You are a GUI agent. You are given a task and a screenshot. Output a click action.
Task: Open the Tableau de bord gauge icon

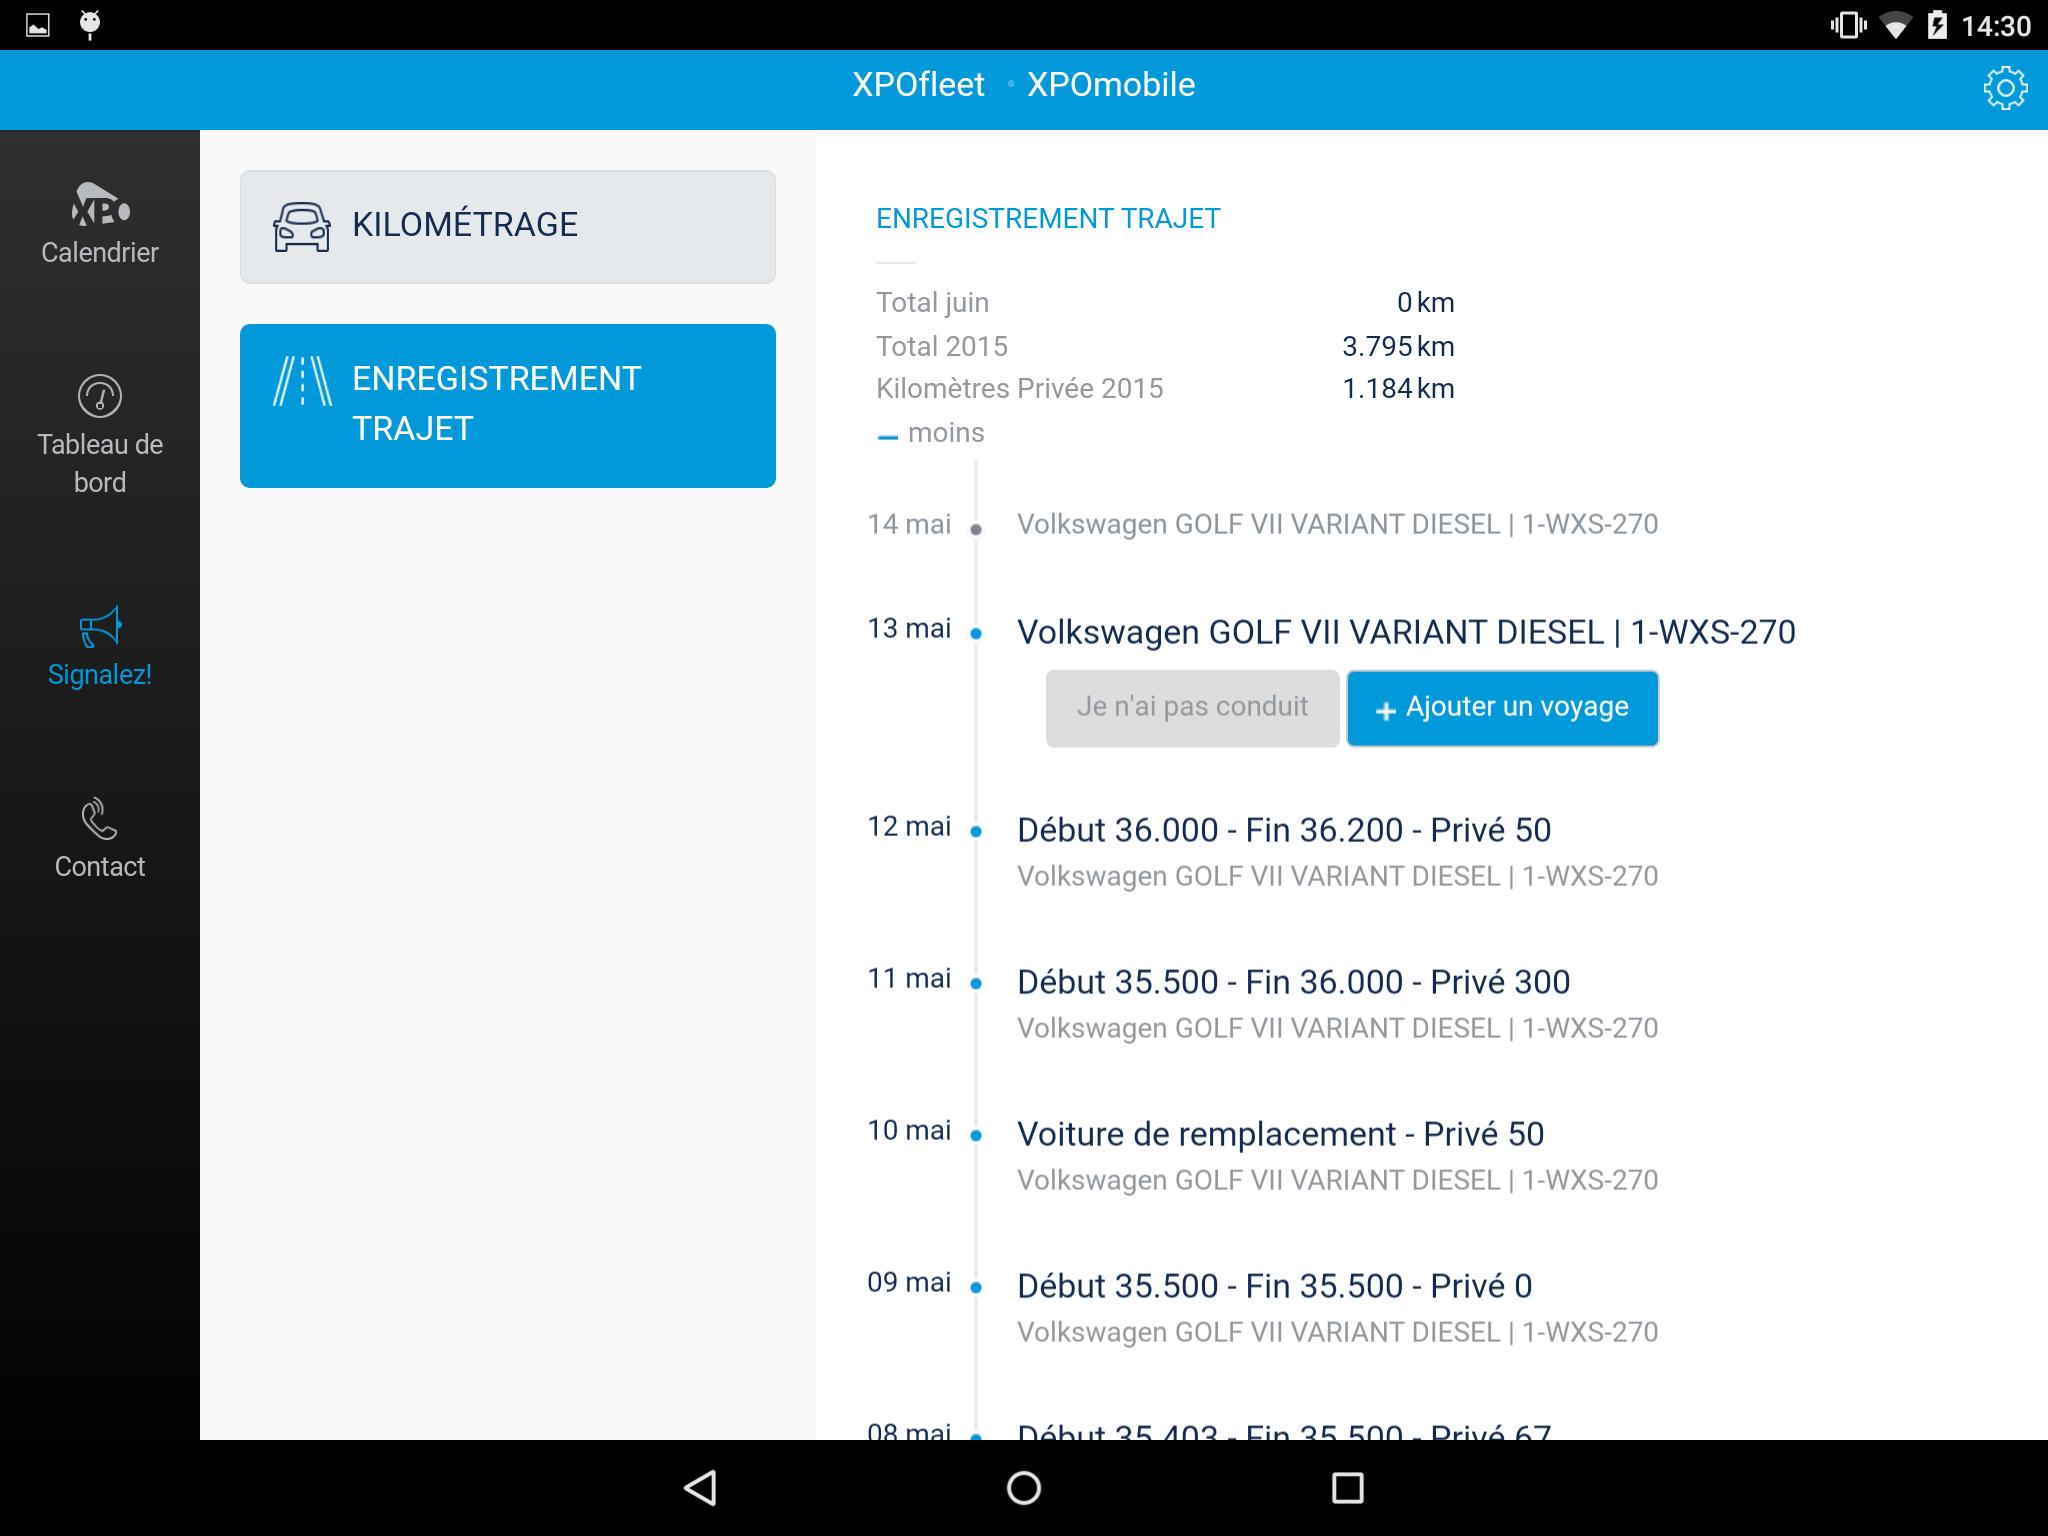100,397
